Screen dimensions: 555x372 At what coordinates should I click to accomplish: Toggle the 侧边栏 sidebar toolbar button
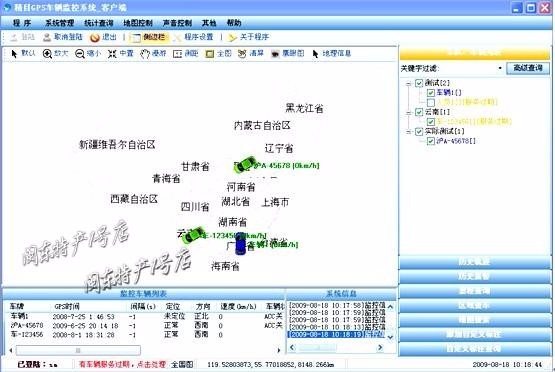tap(148, 37)
